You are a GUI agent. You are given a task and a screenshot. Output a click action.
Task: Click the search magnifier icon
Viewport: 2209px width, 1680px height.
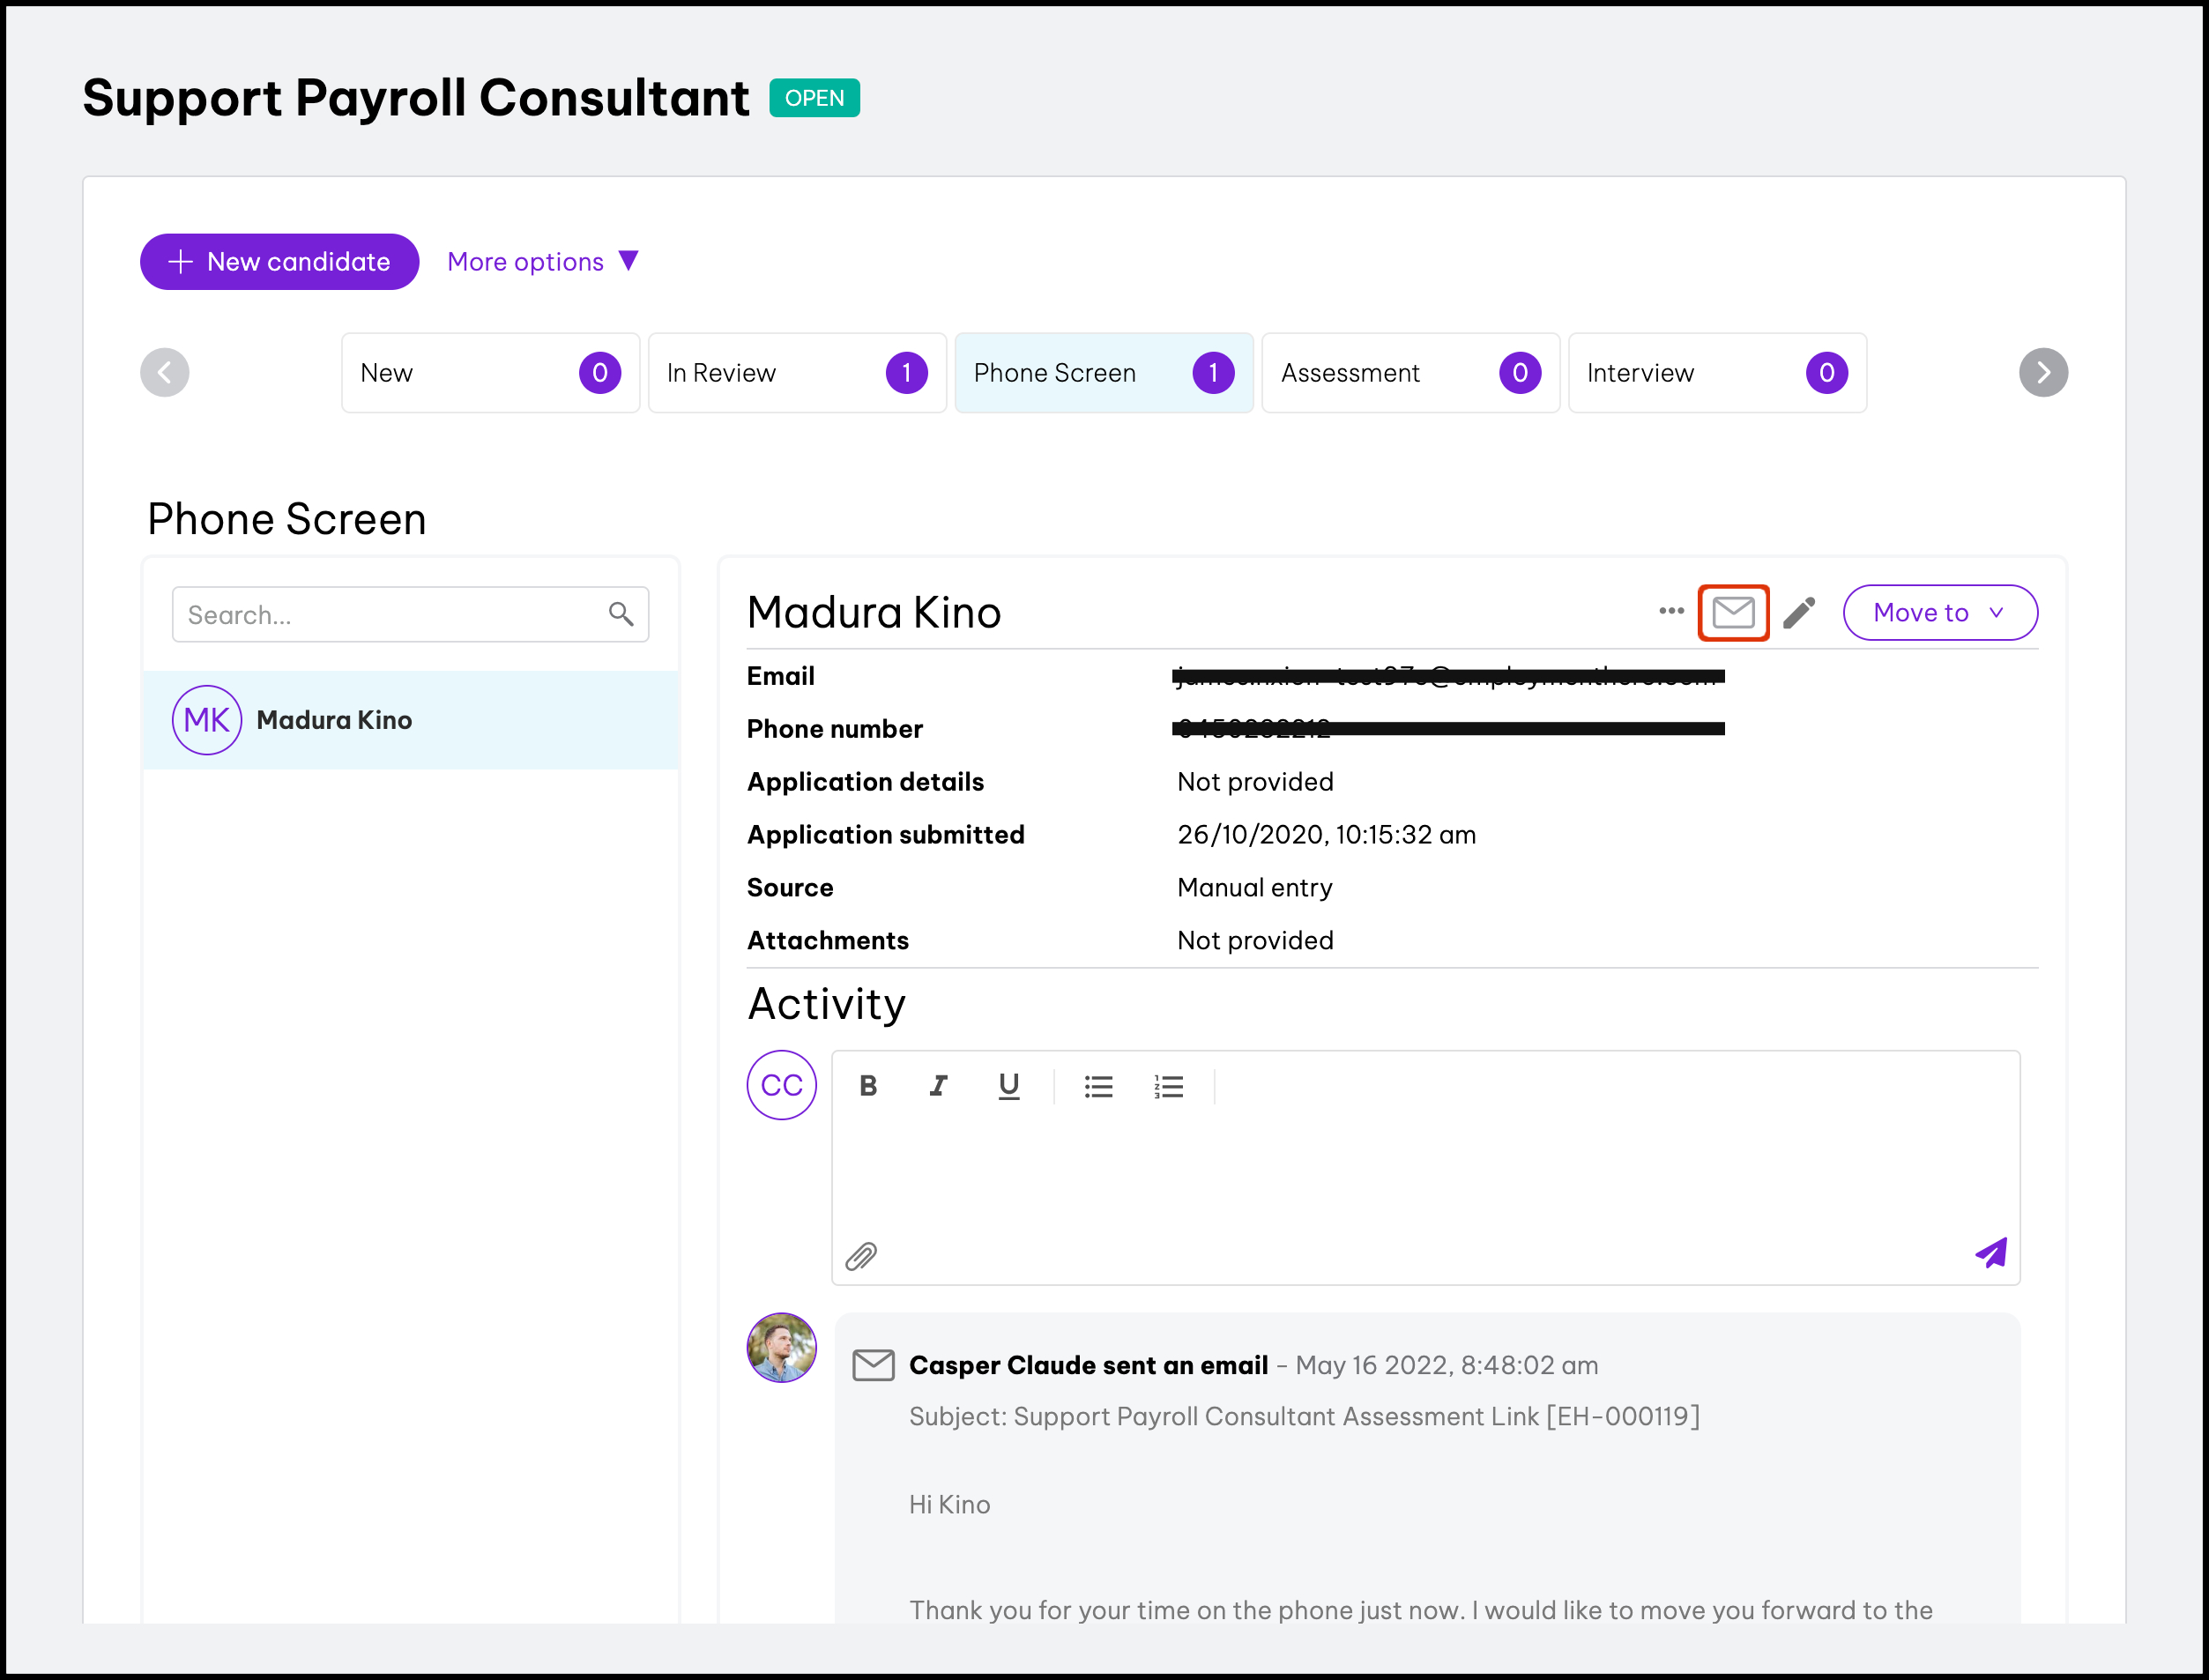pyautogui.click(x=621, y=614)
